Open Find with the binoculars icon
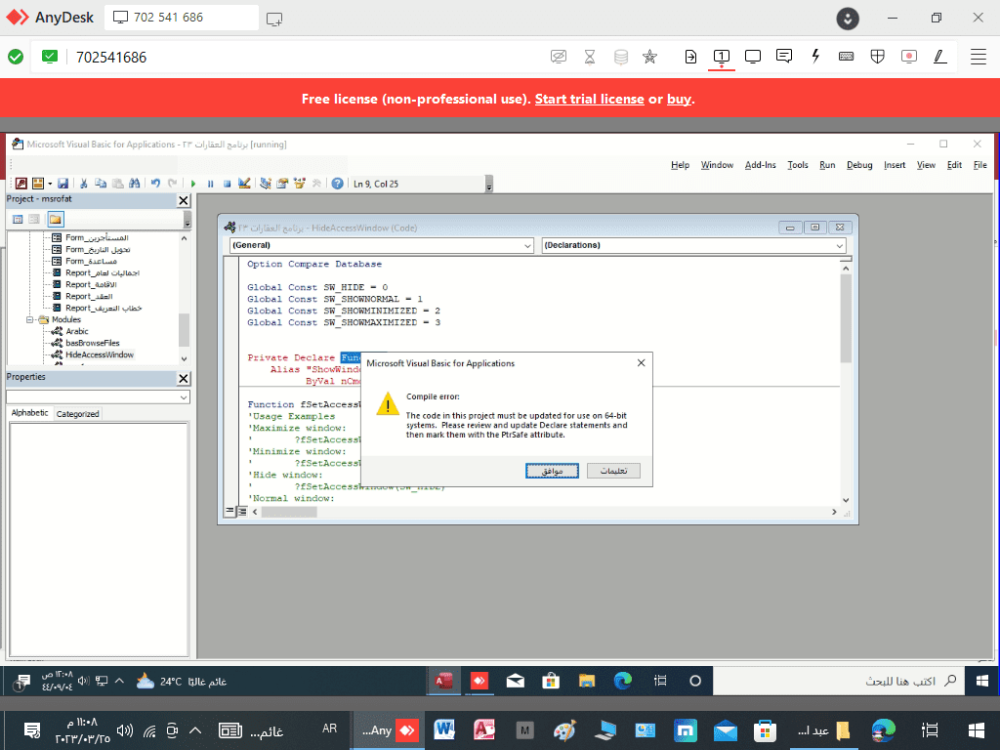The image size is (1000, 750). [135, 184]
